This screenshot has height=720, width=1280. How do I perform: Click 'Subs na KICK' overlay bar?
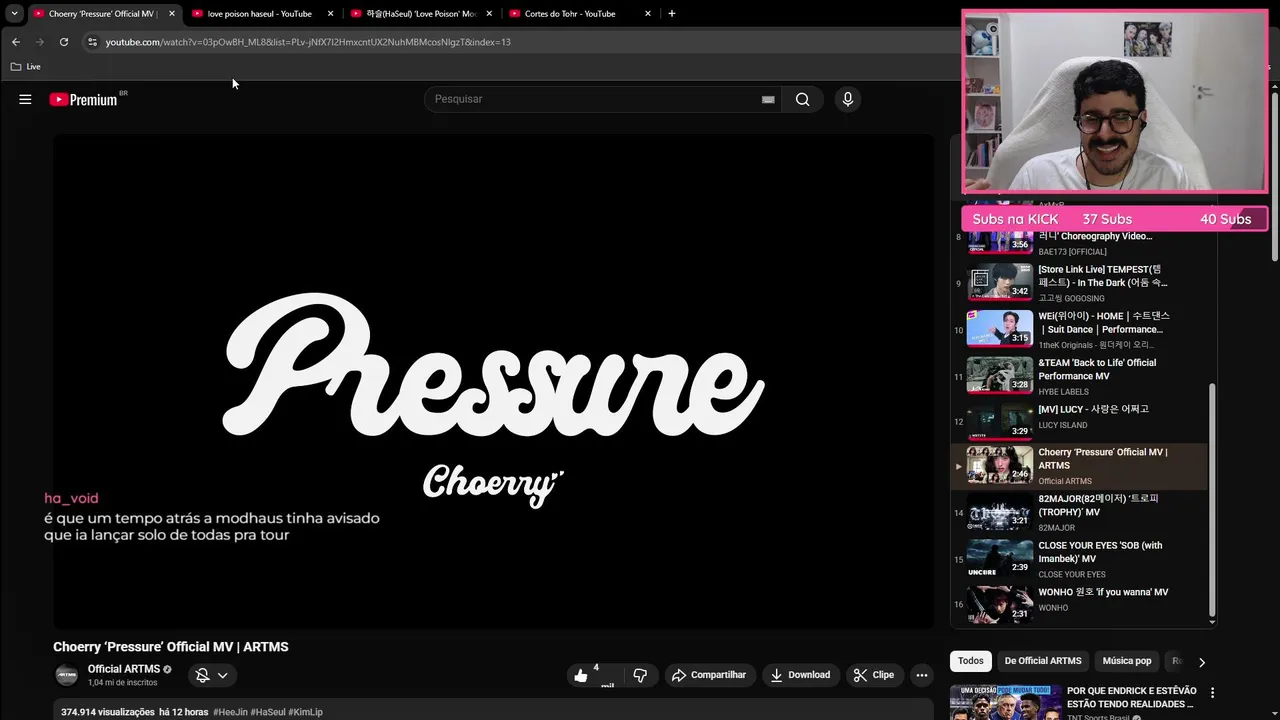(1114, 219)
